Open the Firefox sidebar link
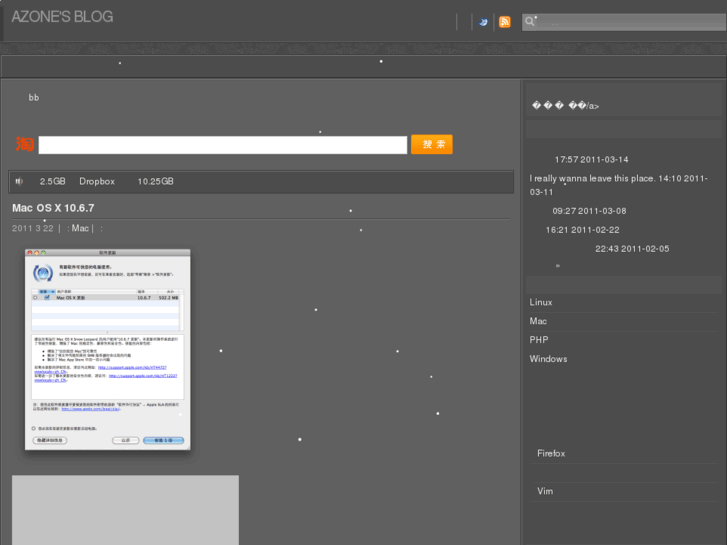Image resolution: width=727 pixels, height=545 pixels. tap(551, 454)
